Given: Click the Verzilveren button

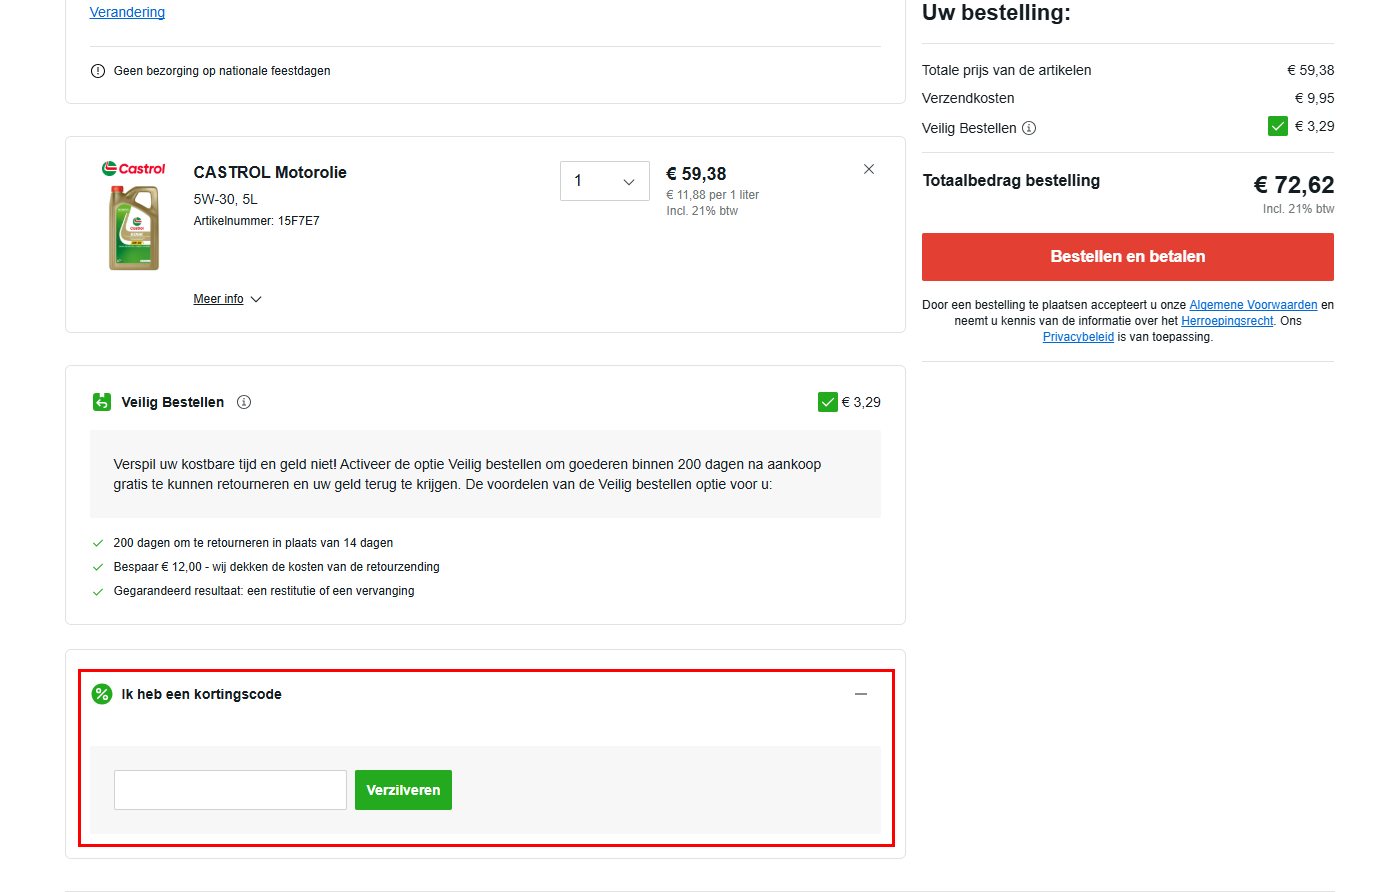Looking at the screenshot, I should click(403, 789).
